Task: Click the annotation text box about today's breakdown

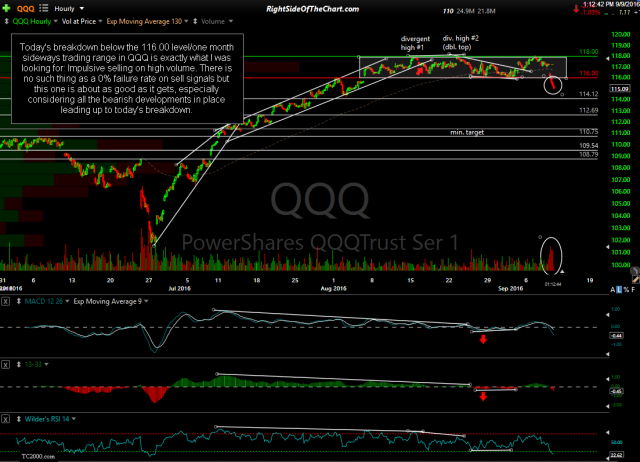Action: point(127,78)
